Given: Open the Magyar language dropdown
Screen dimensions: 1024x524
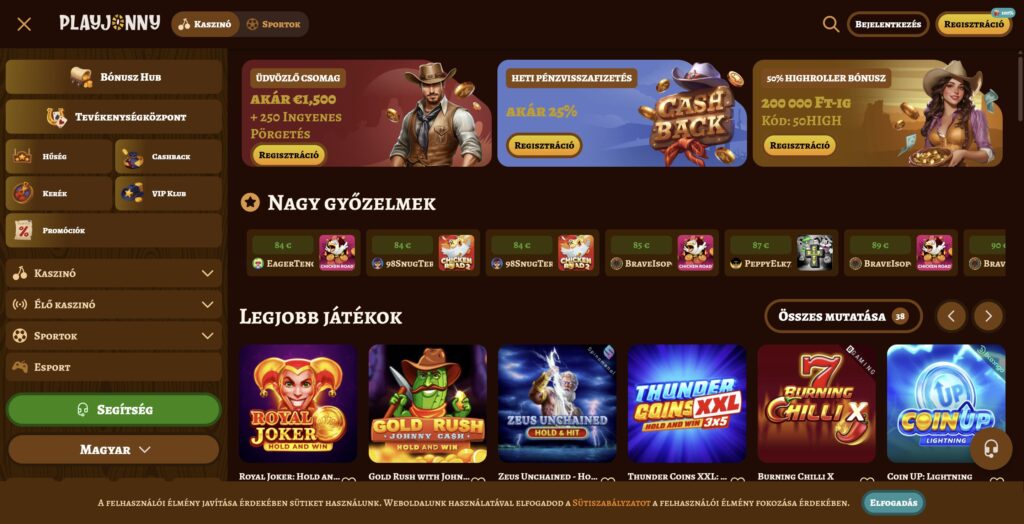Looking at the screenshot, I should [x=114, y=450].
